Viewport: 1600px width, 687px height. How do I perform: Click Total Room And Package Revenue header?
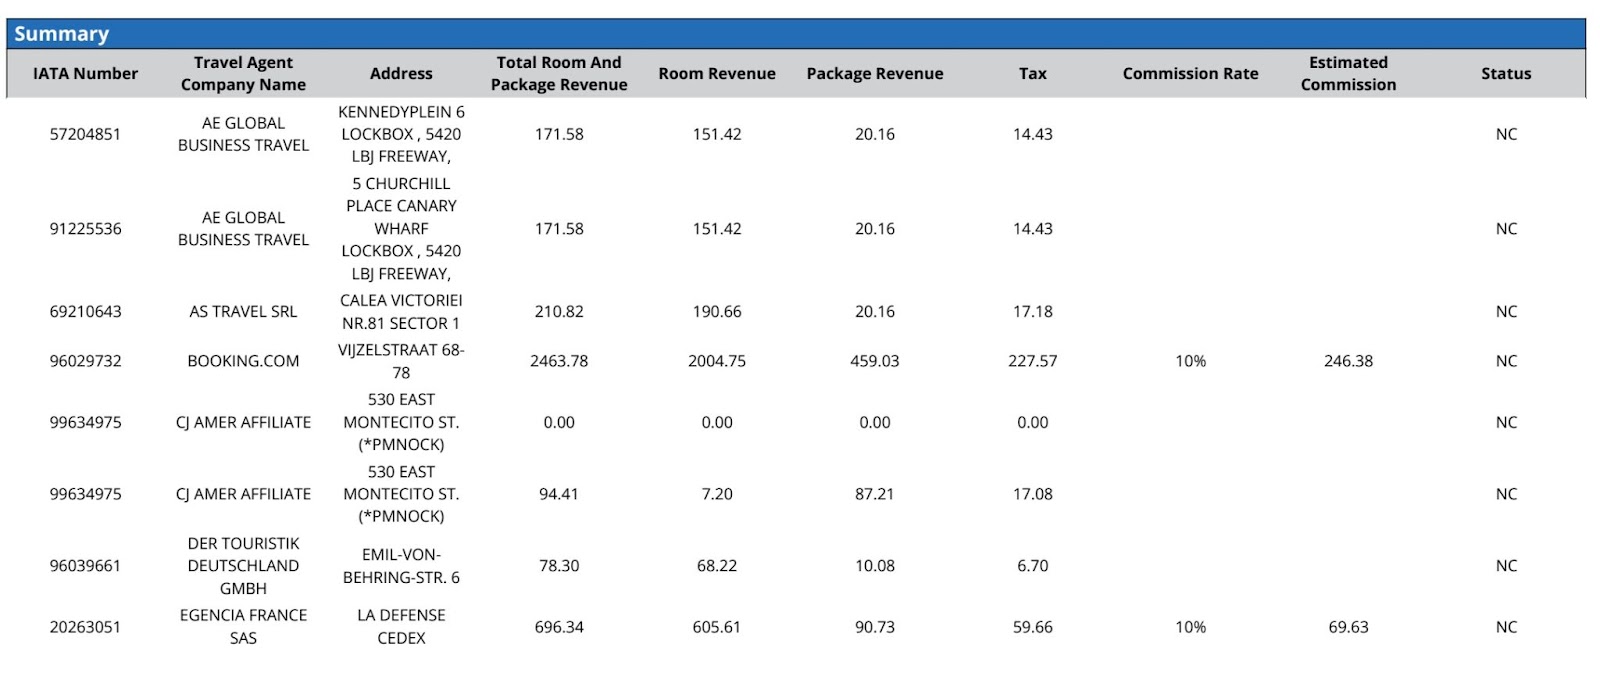[559, 73]
